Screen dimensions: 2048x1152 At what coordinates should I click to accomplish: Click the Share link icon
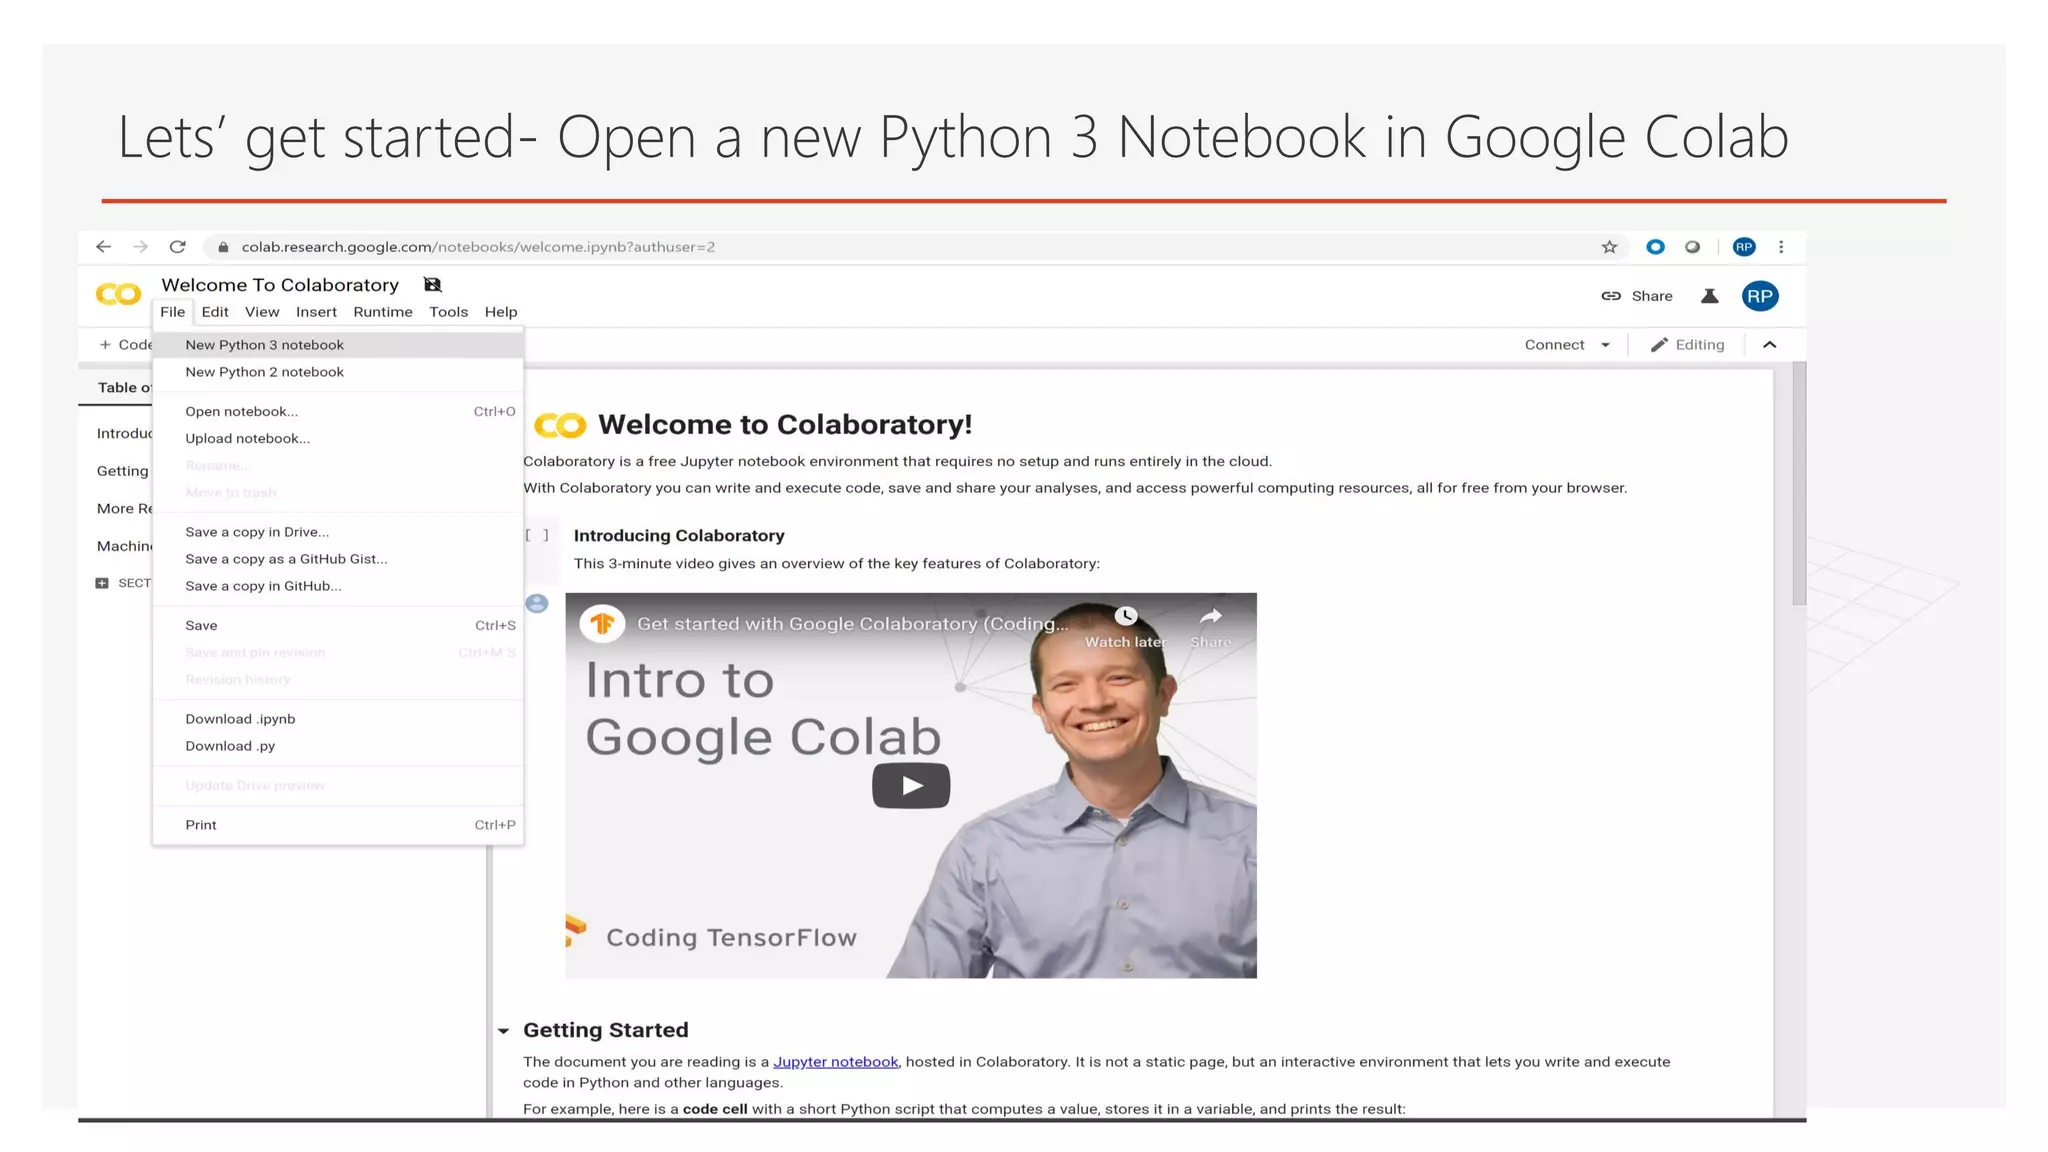click(x=1611, y=296)
